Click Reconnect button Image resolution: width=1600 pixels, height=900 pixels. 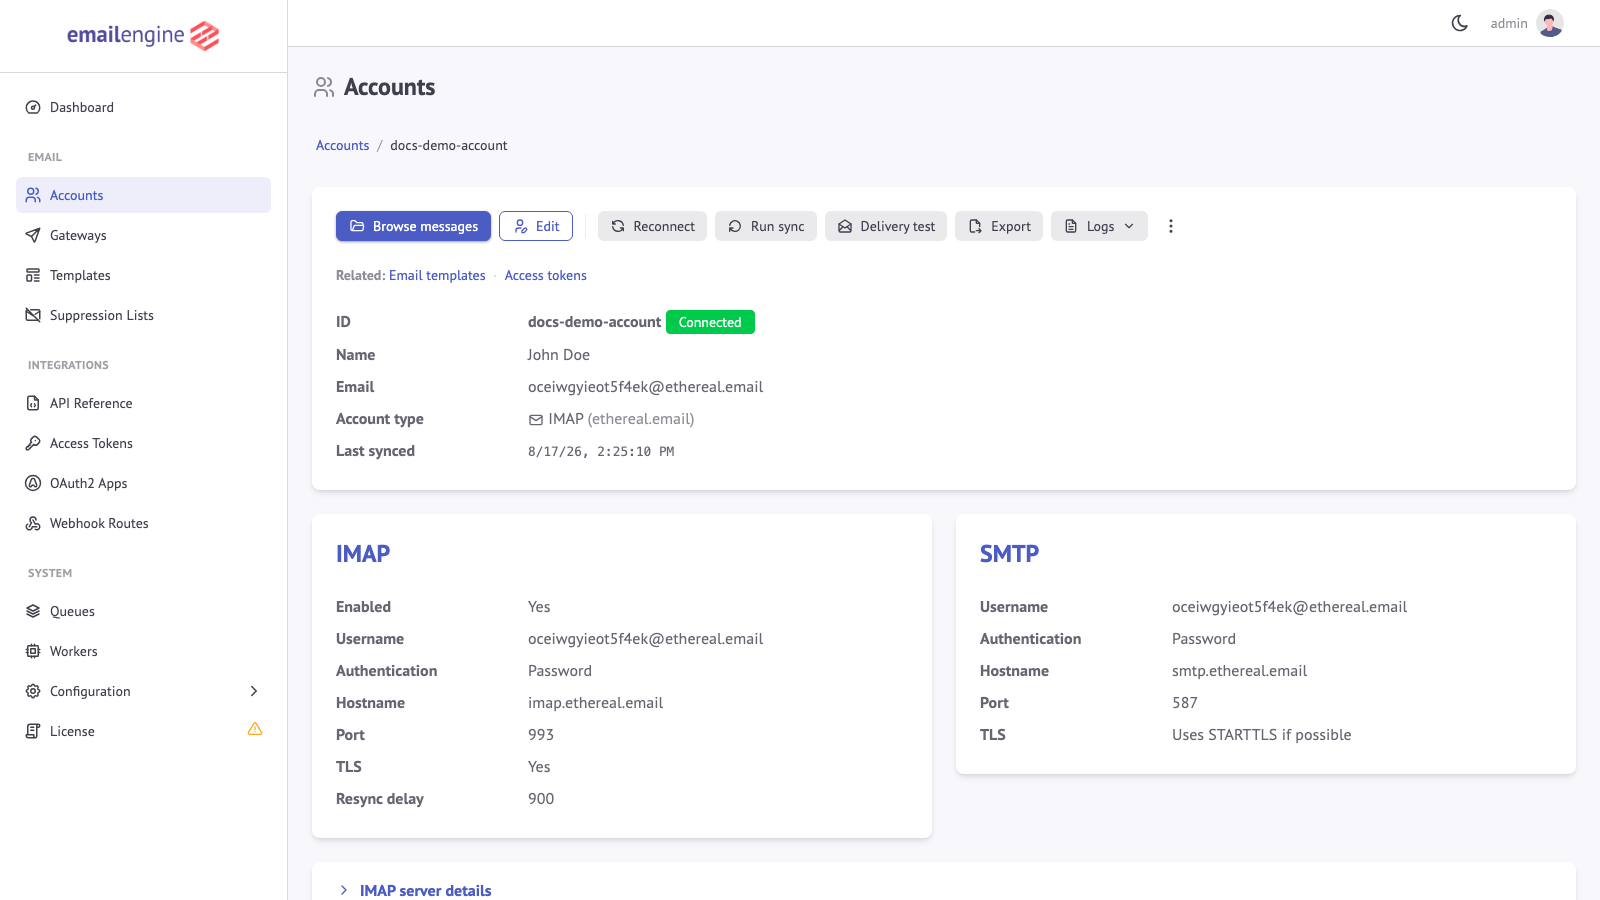652,226
